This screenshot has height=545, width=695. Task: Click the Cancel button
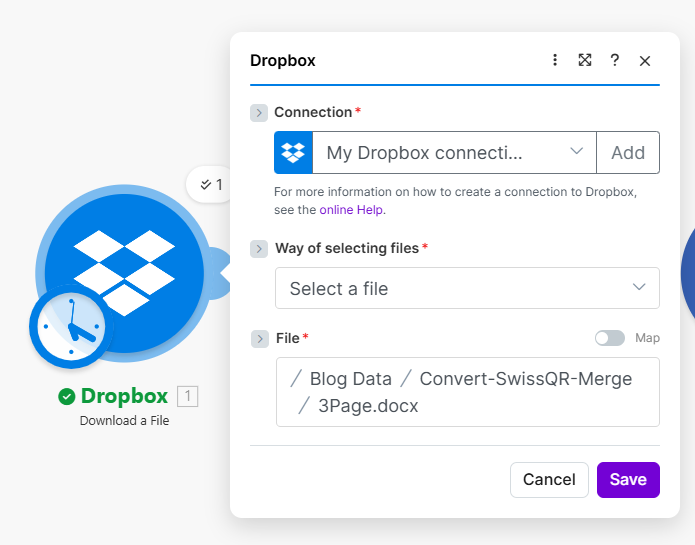pyautogui.click(x=549, y=480)
